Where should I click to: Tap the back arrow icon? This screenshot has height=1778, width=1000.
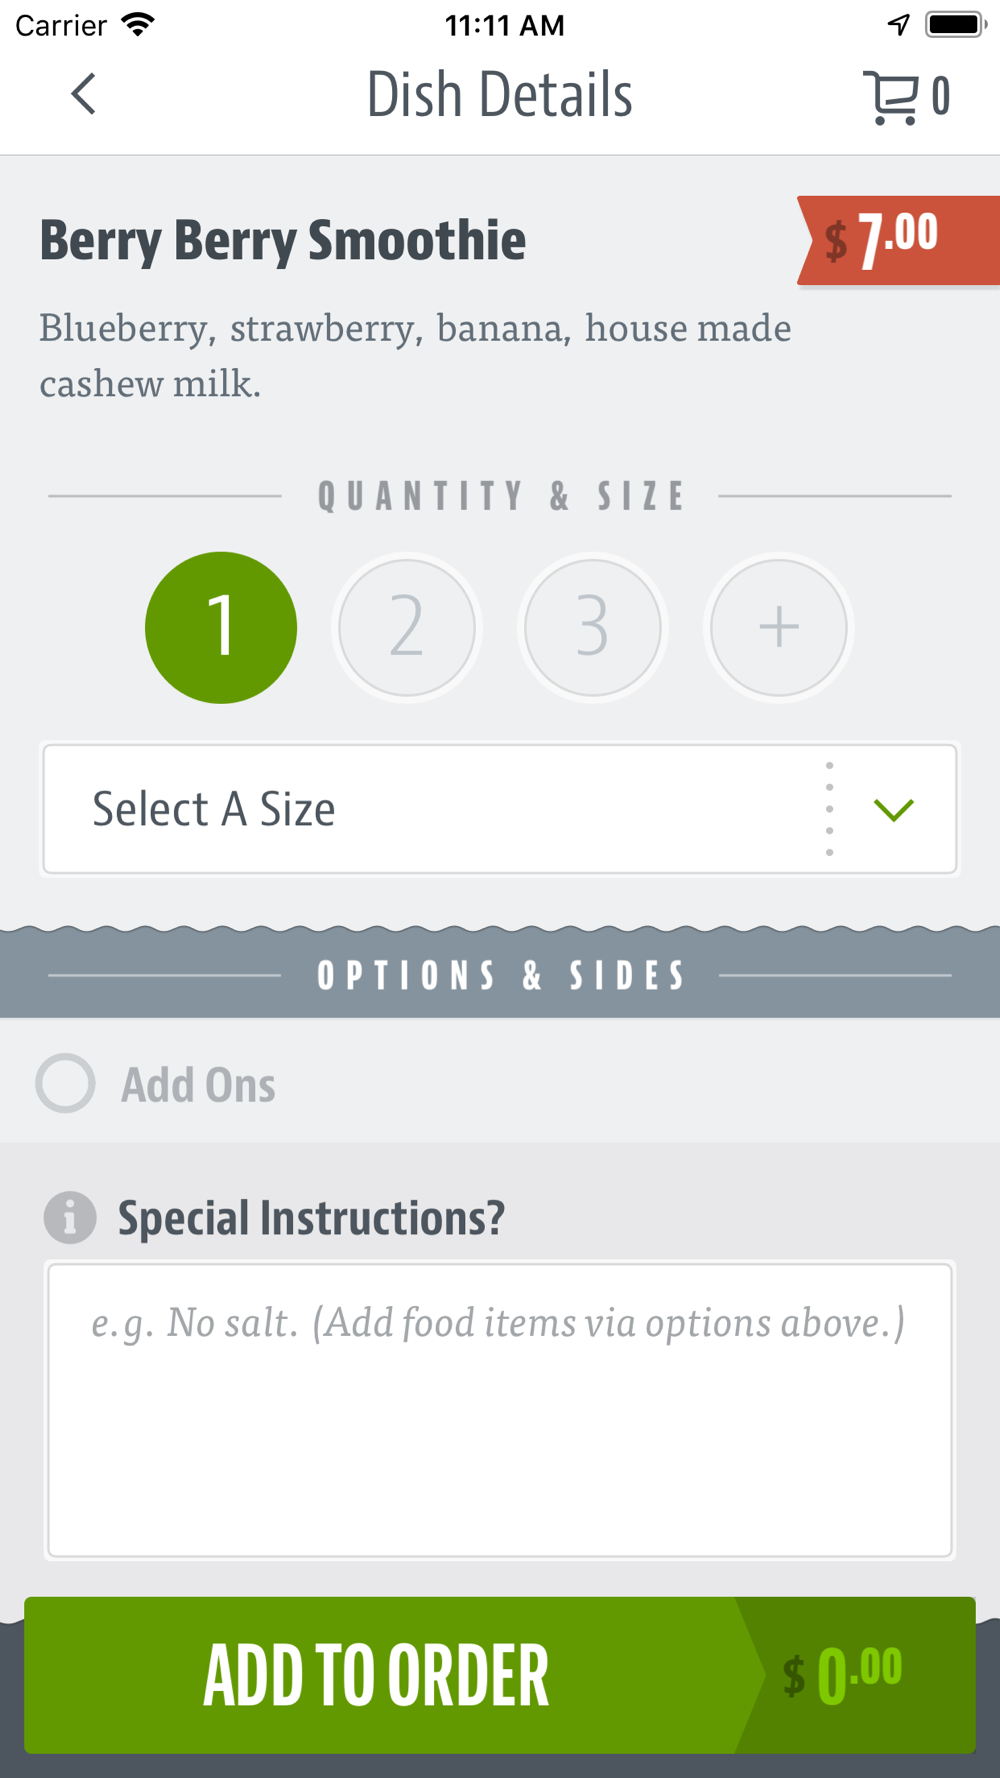[83, 95]
